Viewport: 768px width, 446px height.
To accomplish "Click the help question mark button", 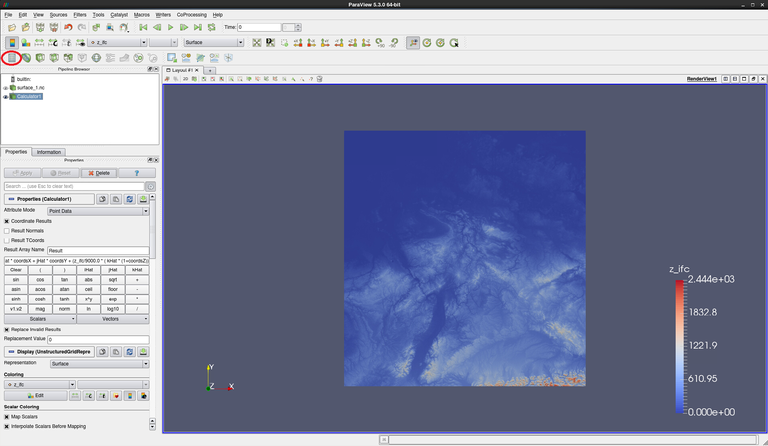I will pyautogui.click(x=137, y=173).
